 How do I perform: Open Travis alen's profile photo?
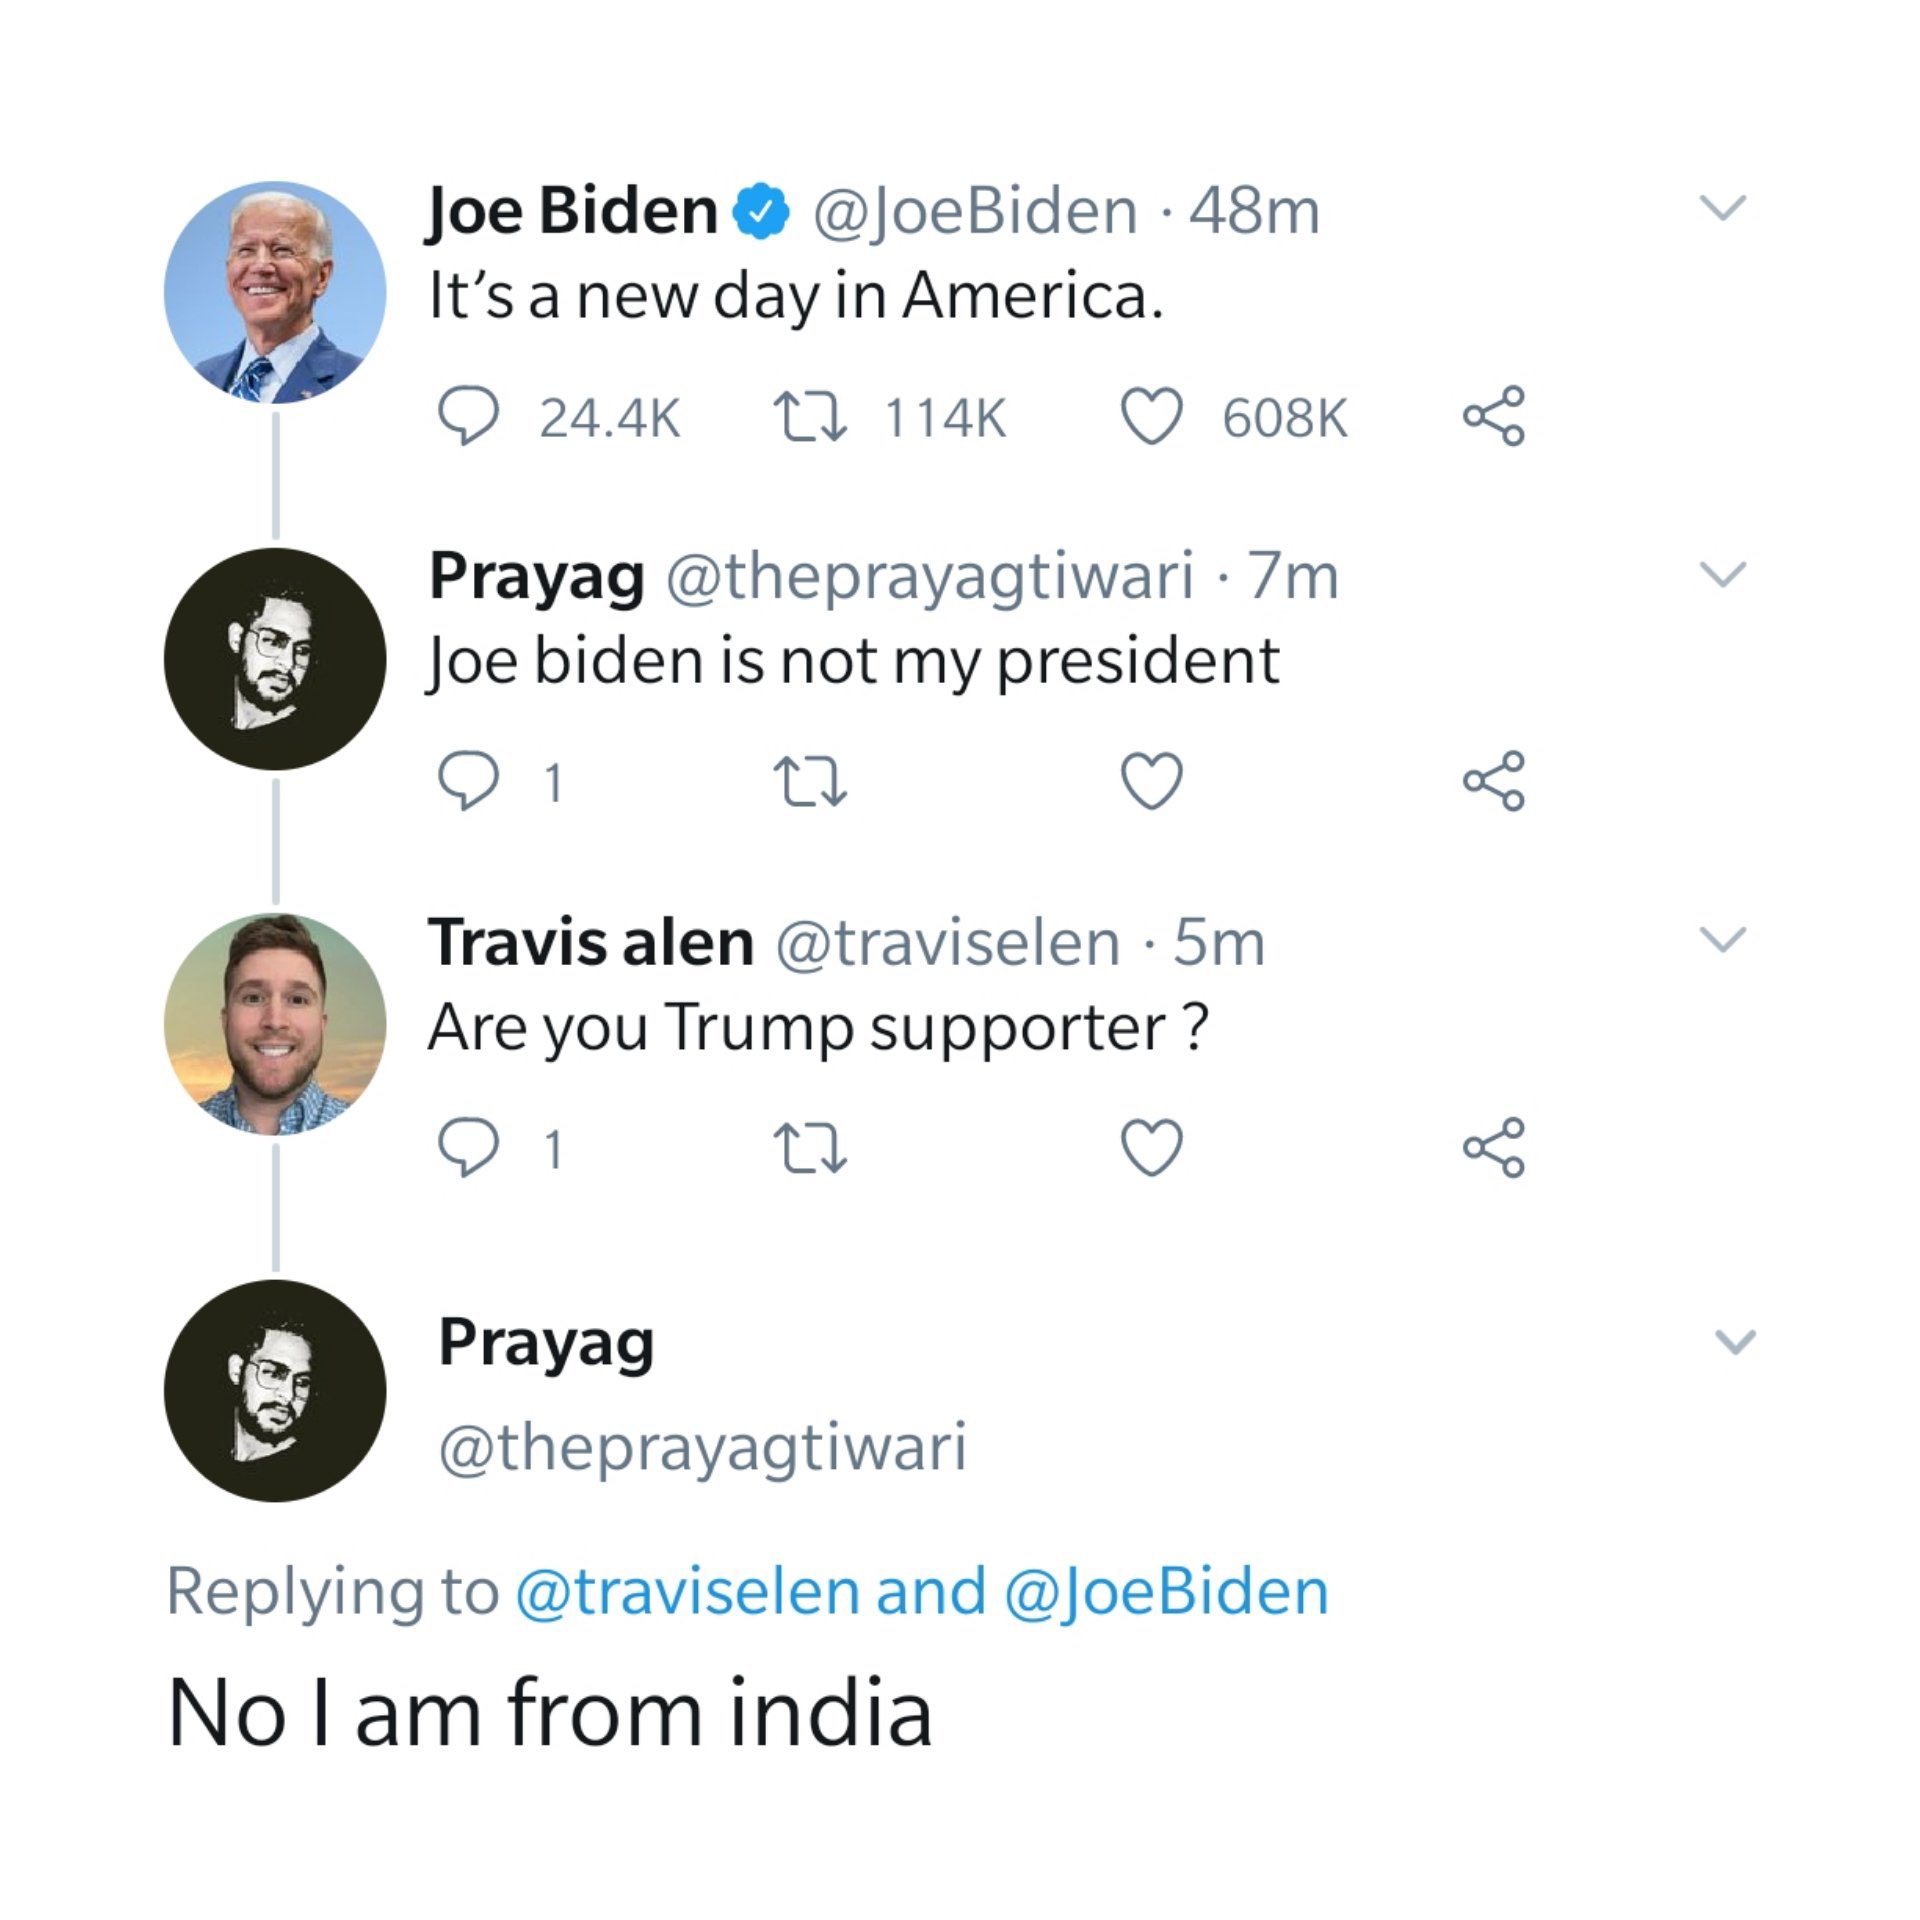tap(275, 1024)
